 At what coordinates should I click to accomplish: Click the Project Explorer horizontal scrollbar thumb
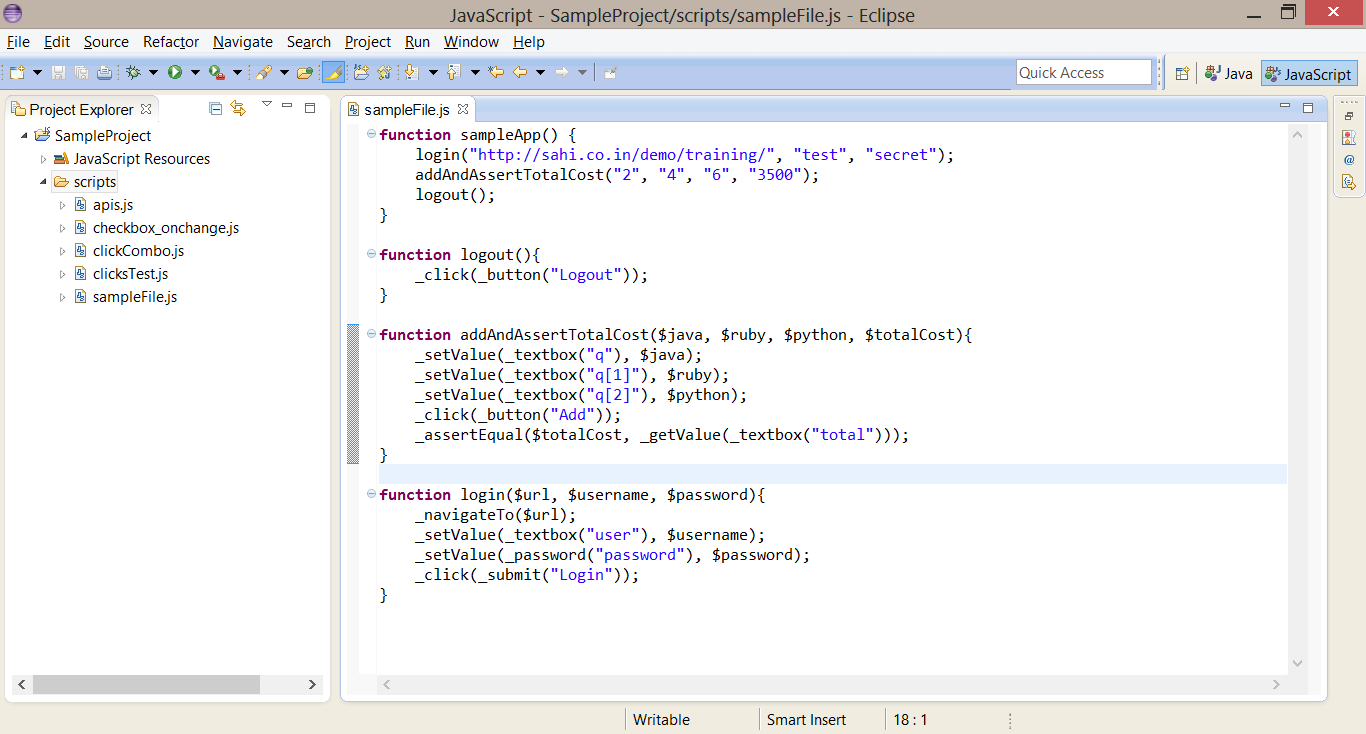coord(146,684)
